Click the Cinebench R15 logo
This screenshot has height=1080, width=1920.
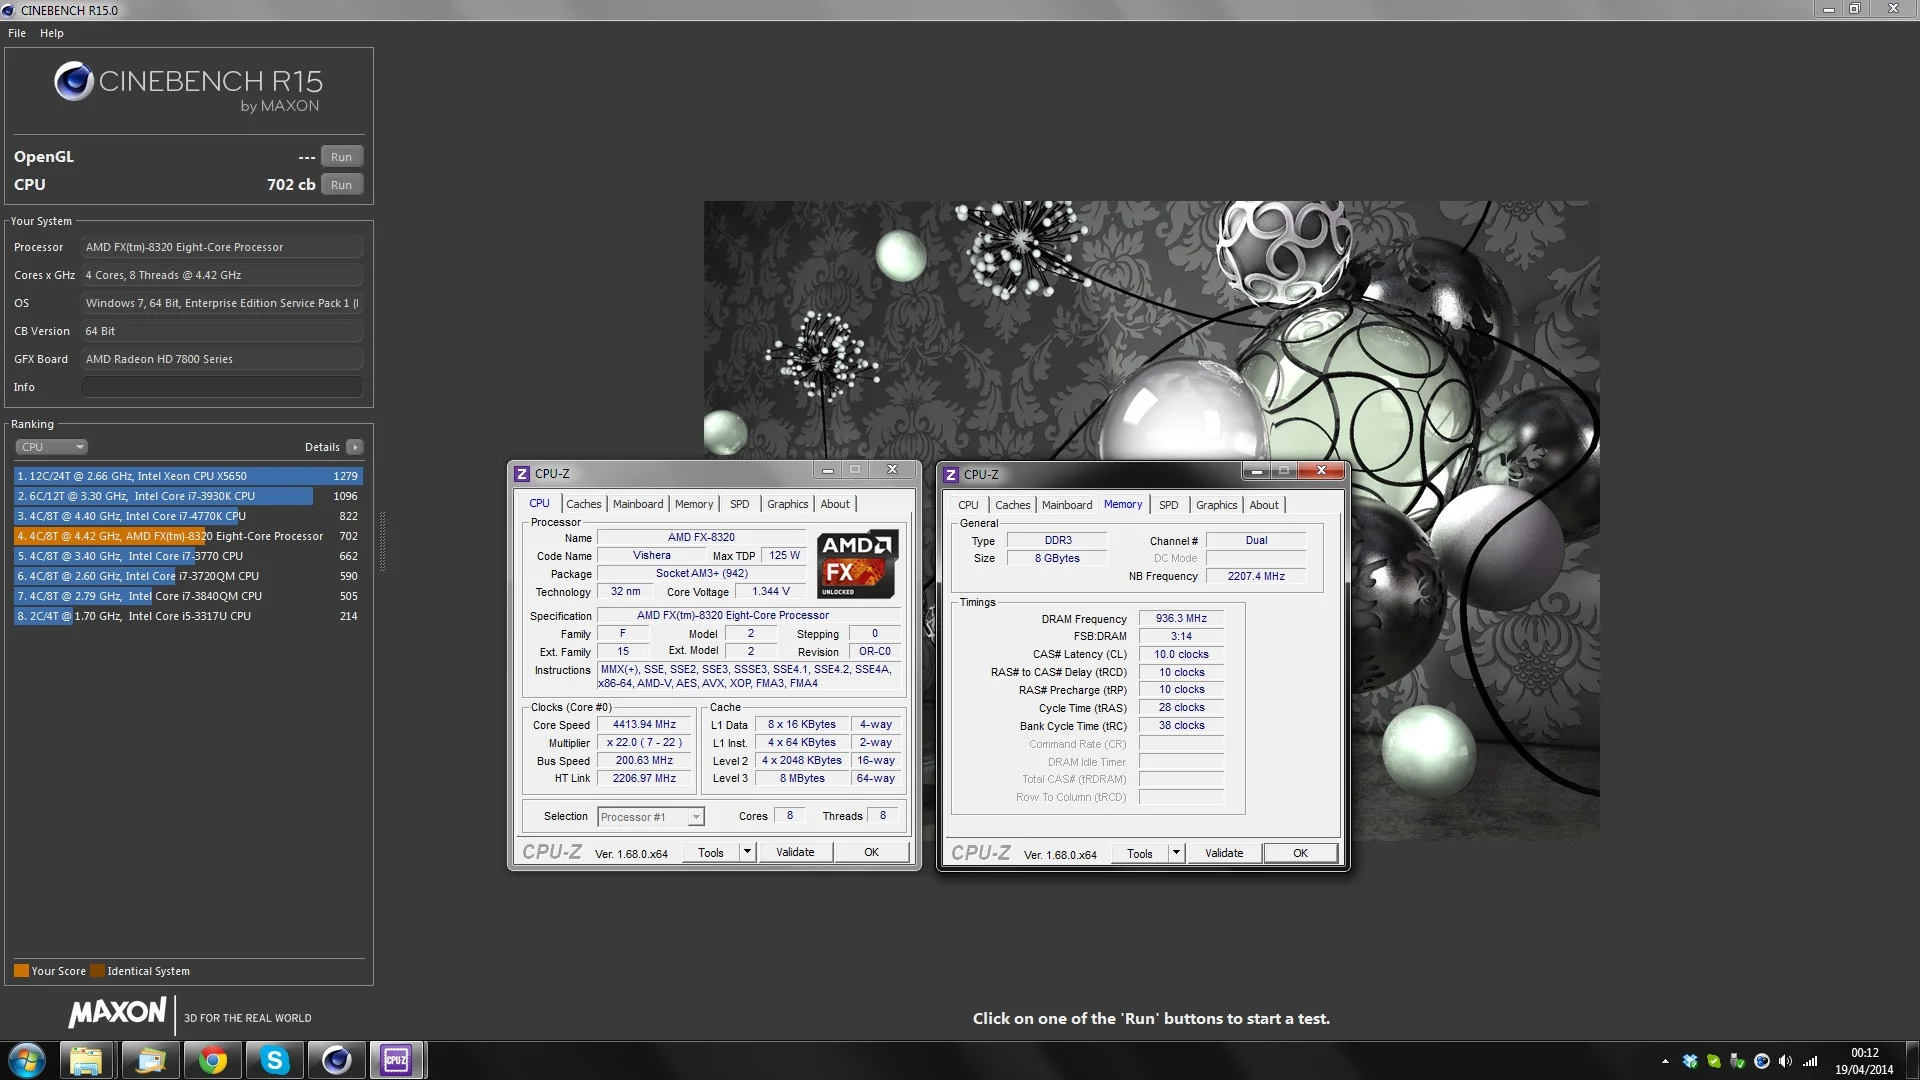188,86
